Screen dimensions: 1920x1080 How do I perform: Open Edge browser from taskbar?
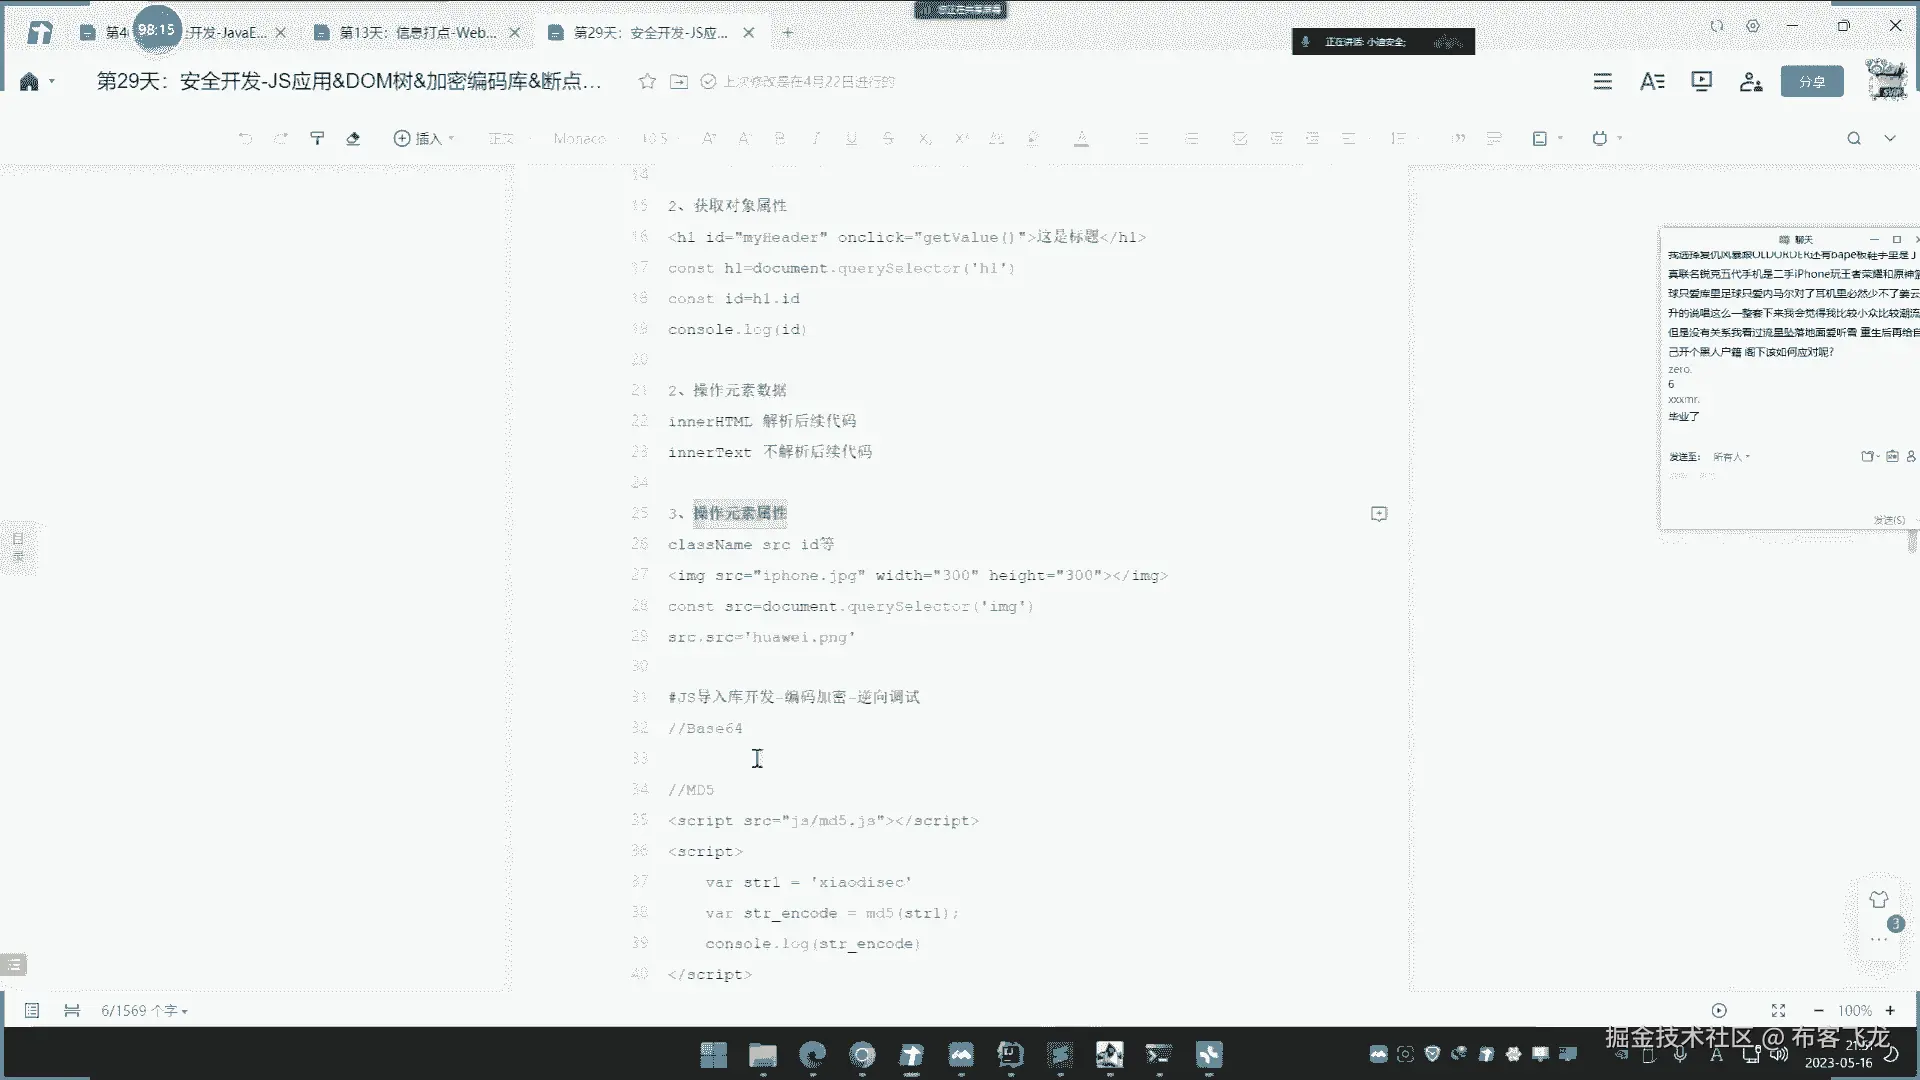point(813,1054)
